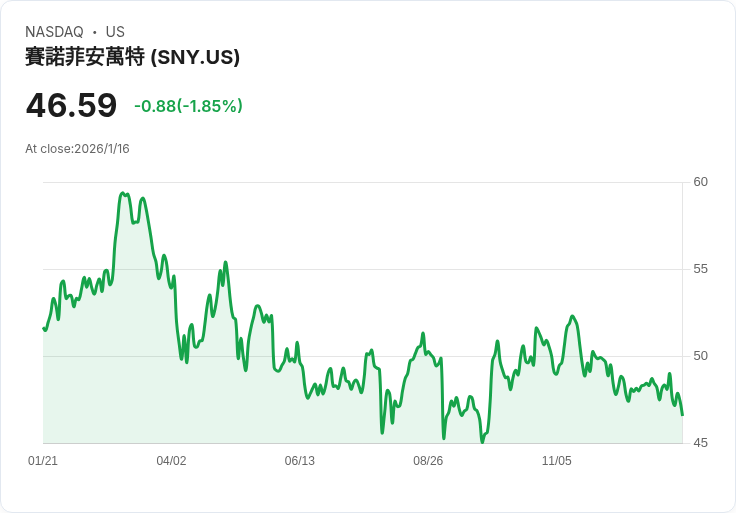Select the 55 y-axis price label
Viewport: 736px width, 513px height.
coord(700,269)
